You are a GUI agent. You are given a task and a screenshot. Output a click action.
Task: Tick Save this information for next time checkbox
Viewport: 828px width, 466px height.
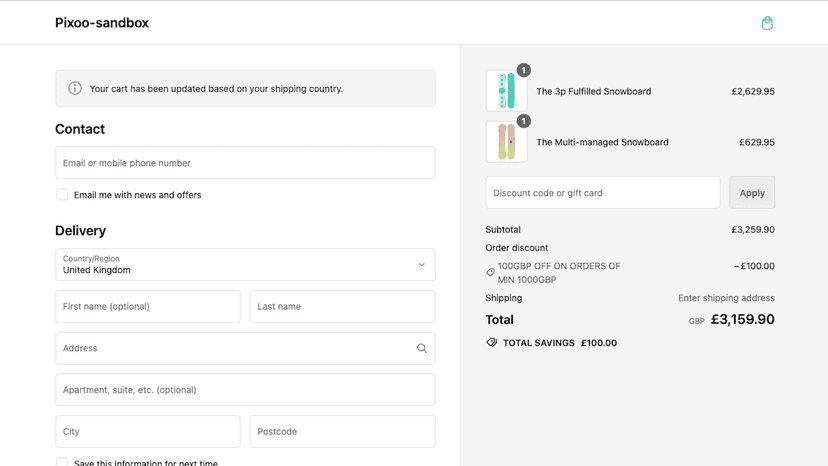(x=62, y=462)
